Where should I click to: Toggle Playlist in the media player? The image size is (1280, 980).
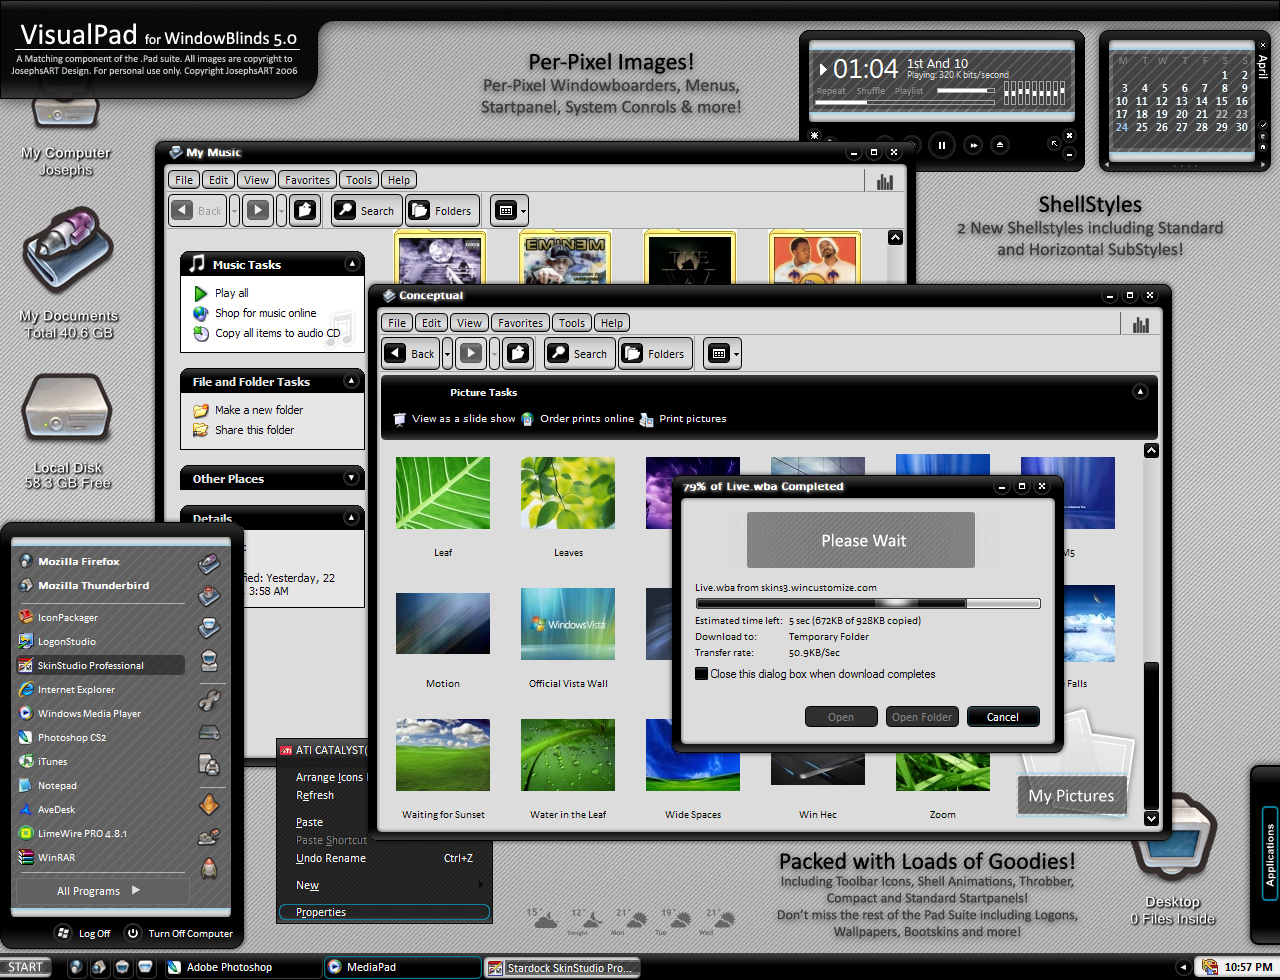pos(909,91)
